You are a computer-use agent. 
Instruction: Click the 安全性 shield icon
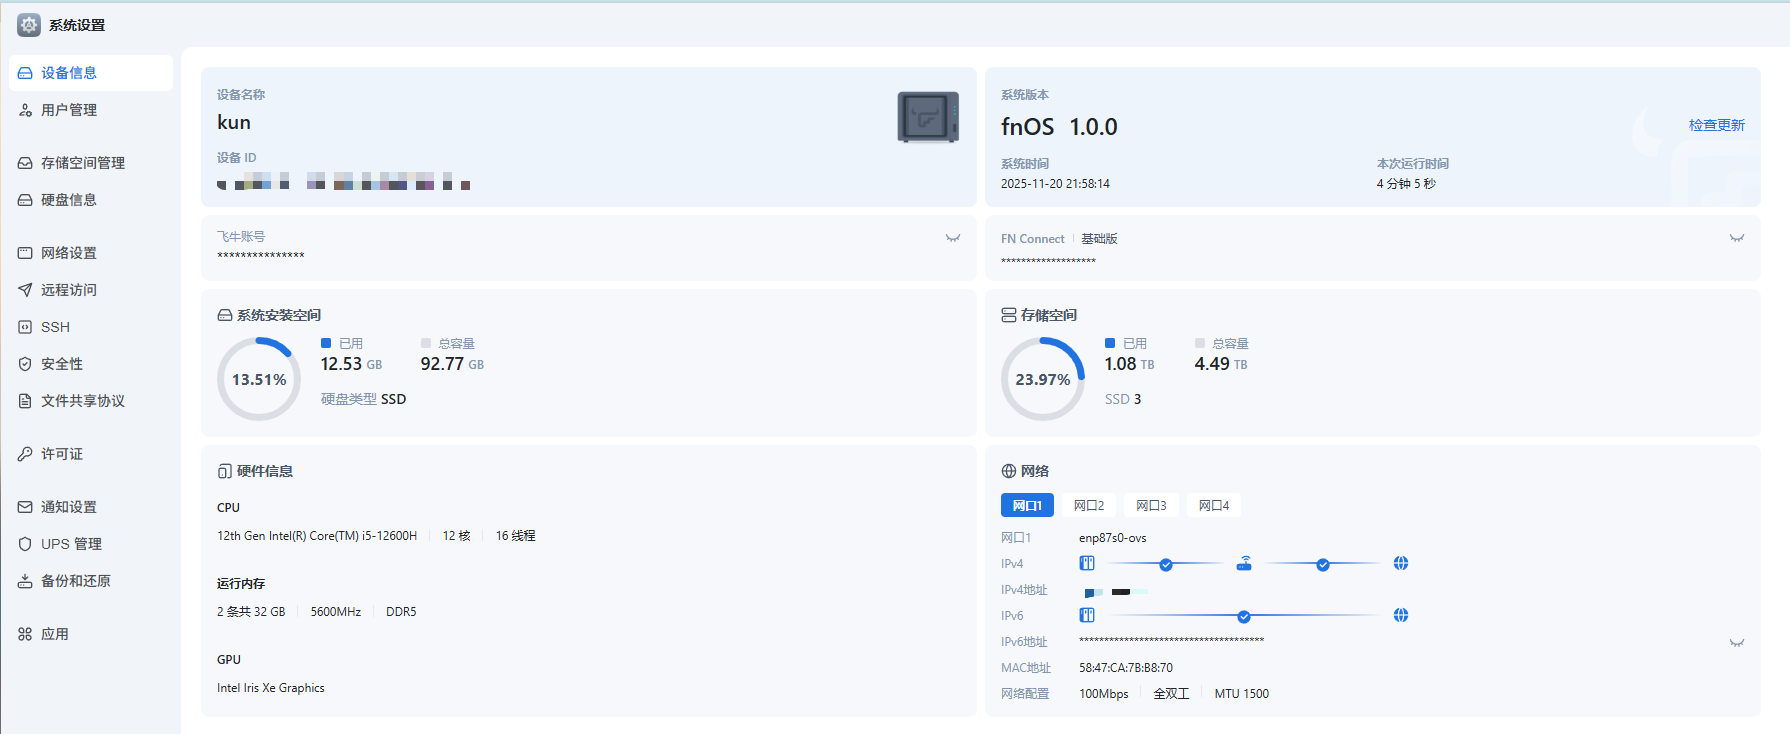(x=25, y=364)
